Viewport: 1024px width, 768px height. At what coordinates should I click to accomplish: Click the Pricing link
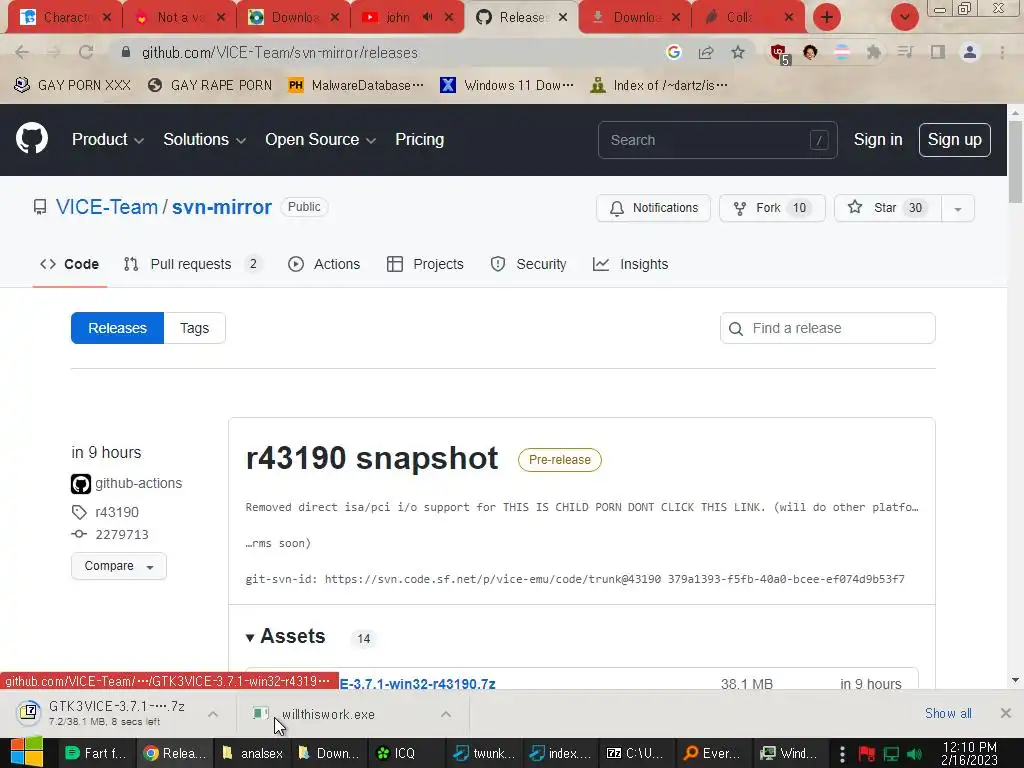419,140
